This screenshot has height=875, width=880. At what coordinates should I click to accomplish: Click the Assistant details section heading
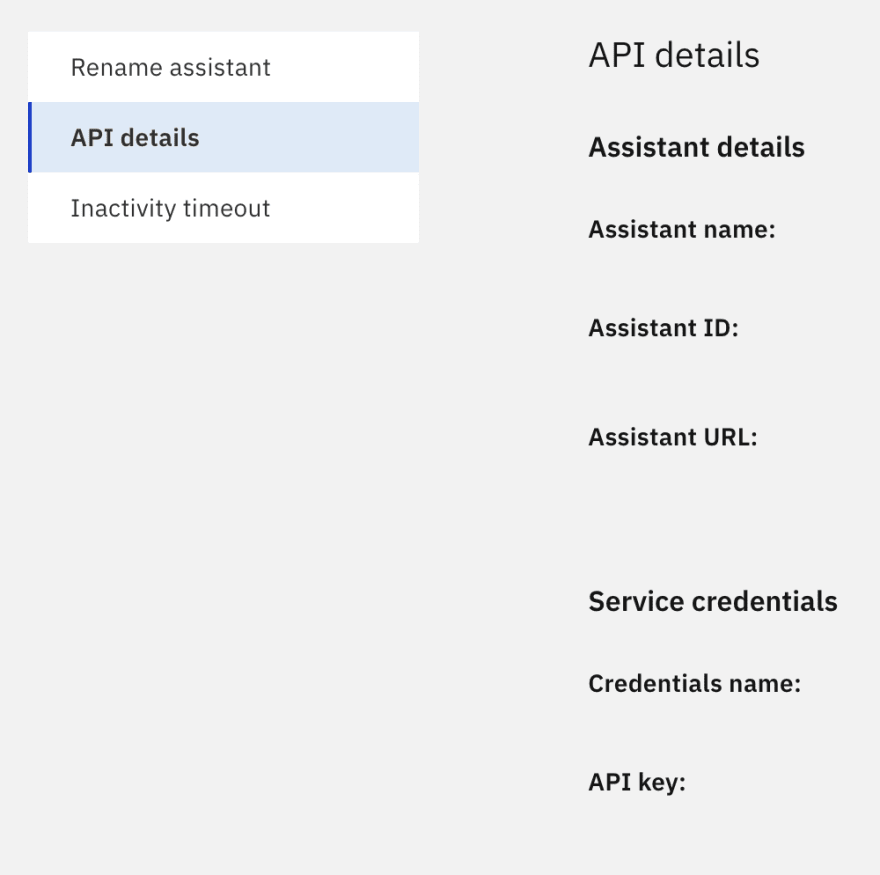coord(696,148)
